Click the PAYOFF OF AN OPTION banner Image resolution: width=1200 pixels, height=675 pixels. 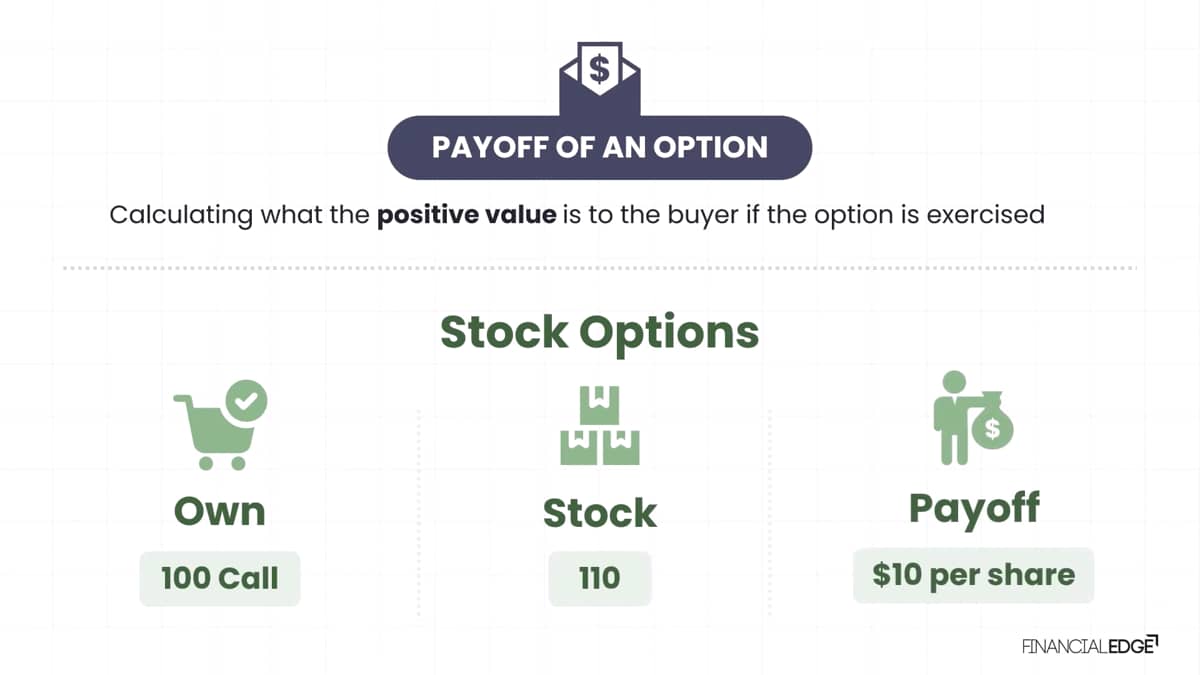click(599, 147)
